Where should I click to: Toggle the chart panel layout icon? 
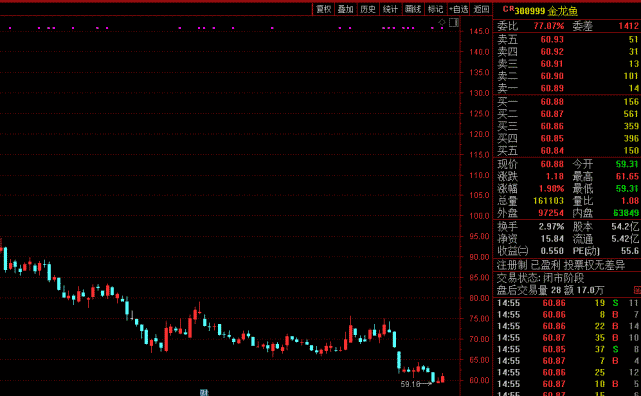tap(454, 22)
